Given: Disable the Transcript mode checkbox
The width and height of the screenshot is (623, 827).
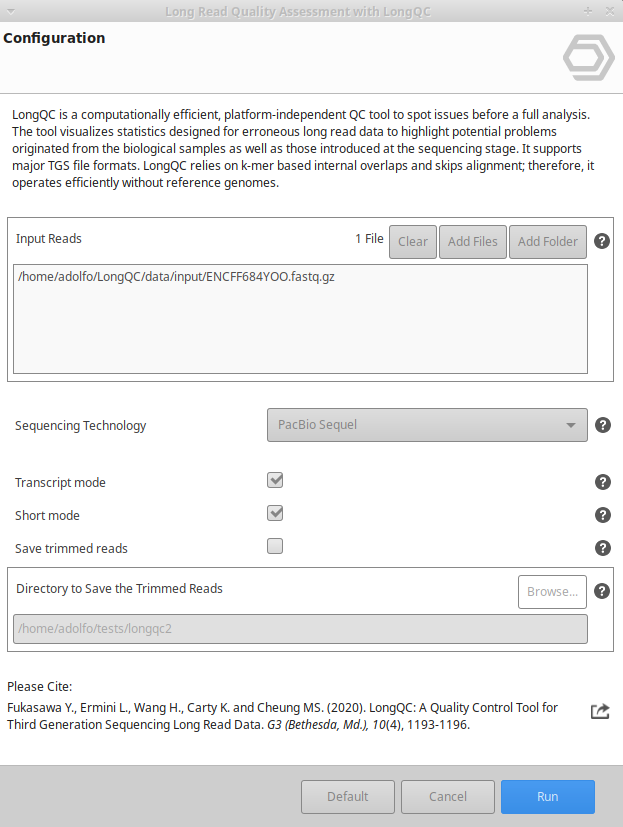Looking at the screenshot, I should [x=275, y=480].
